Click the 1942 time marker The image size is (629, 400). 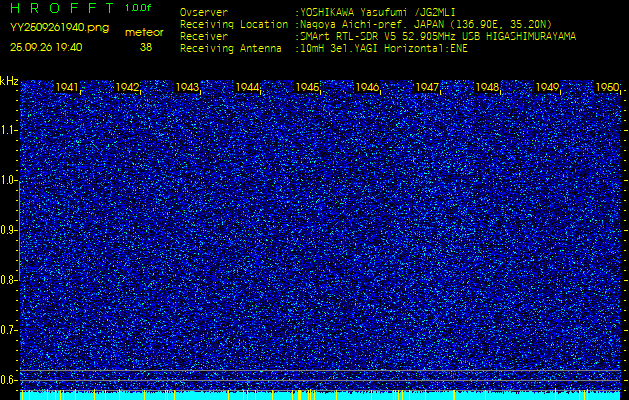pyautogui.click(x=127, y=87)
